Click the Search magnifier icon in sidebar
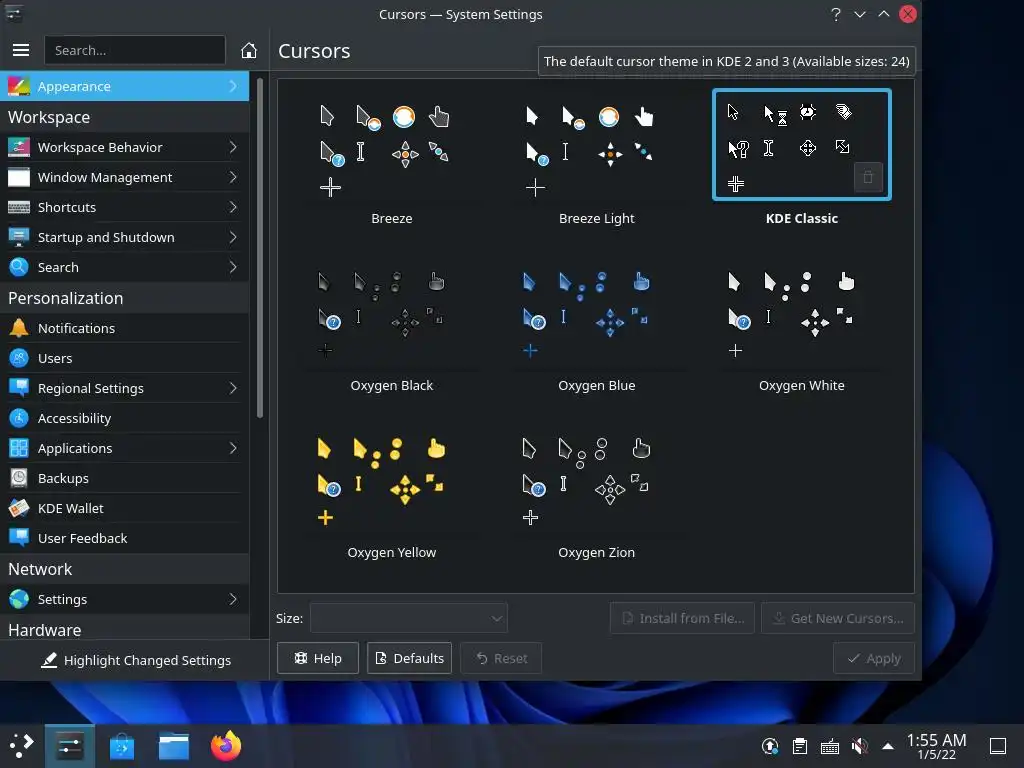Viewport: 1024px width, 768px height. (19, 267)
